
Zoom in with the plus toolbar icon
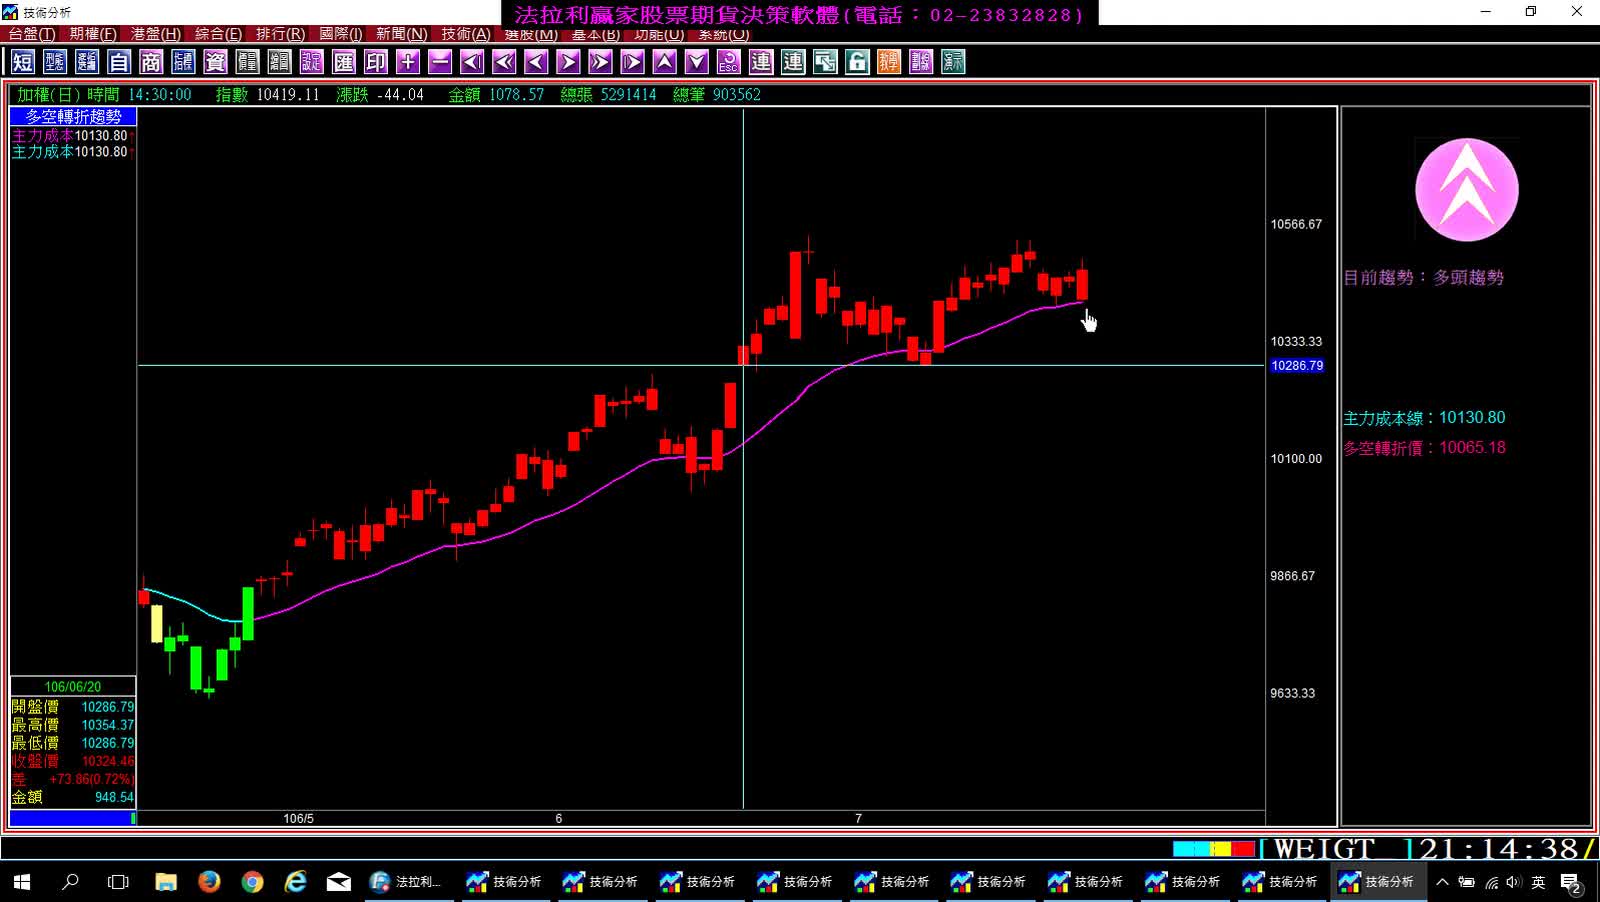tap(408, 62)
